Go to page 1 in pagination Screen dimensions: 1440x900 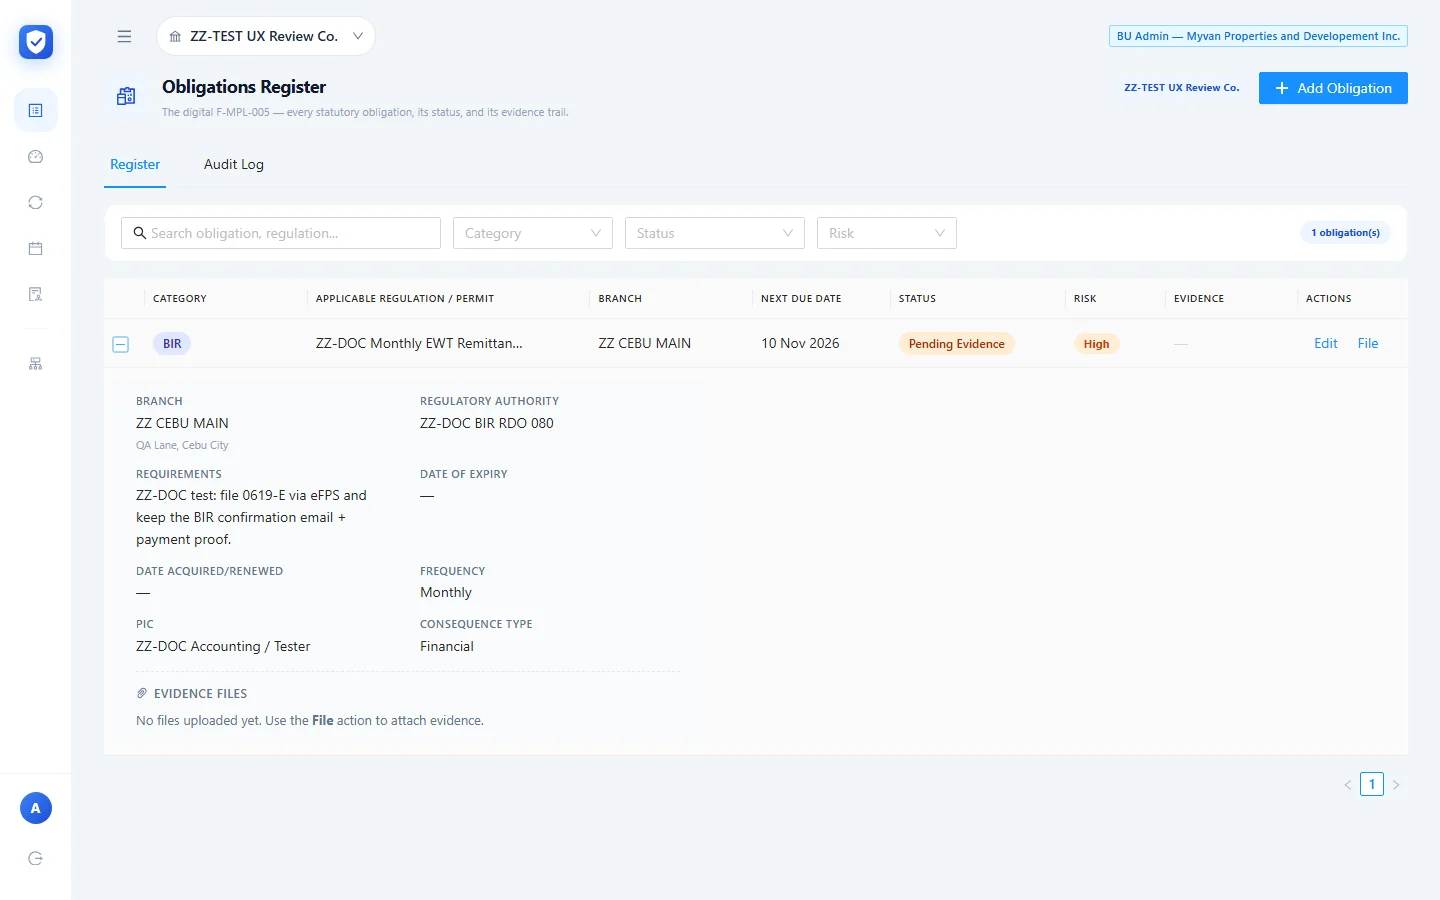pos(1372,784)
